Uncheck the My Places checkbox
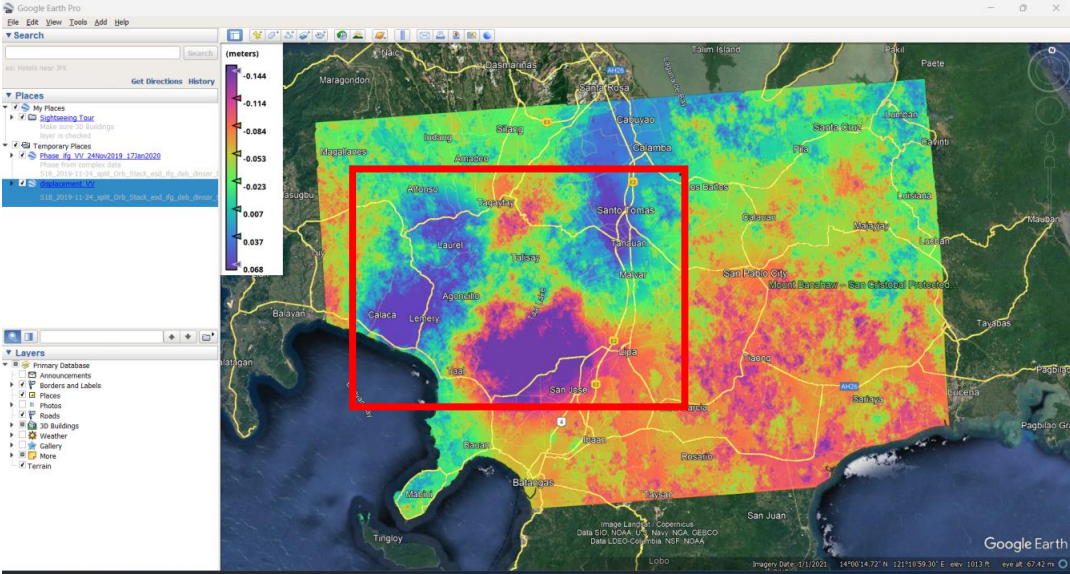 [16, 108]
